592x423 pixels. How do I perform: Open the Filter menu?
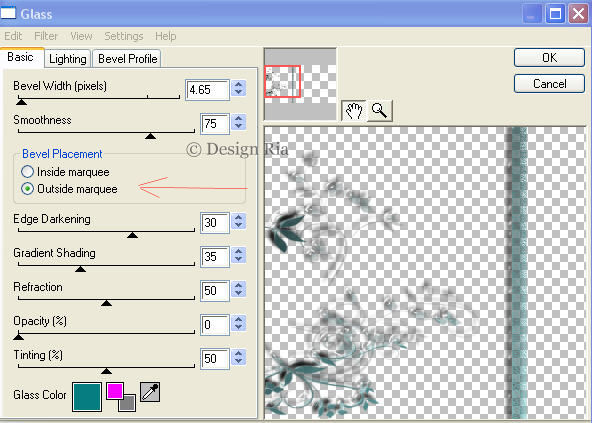coord(46,36)
